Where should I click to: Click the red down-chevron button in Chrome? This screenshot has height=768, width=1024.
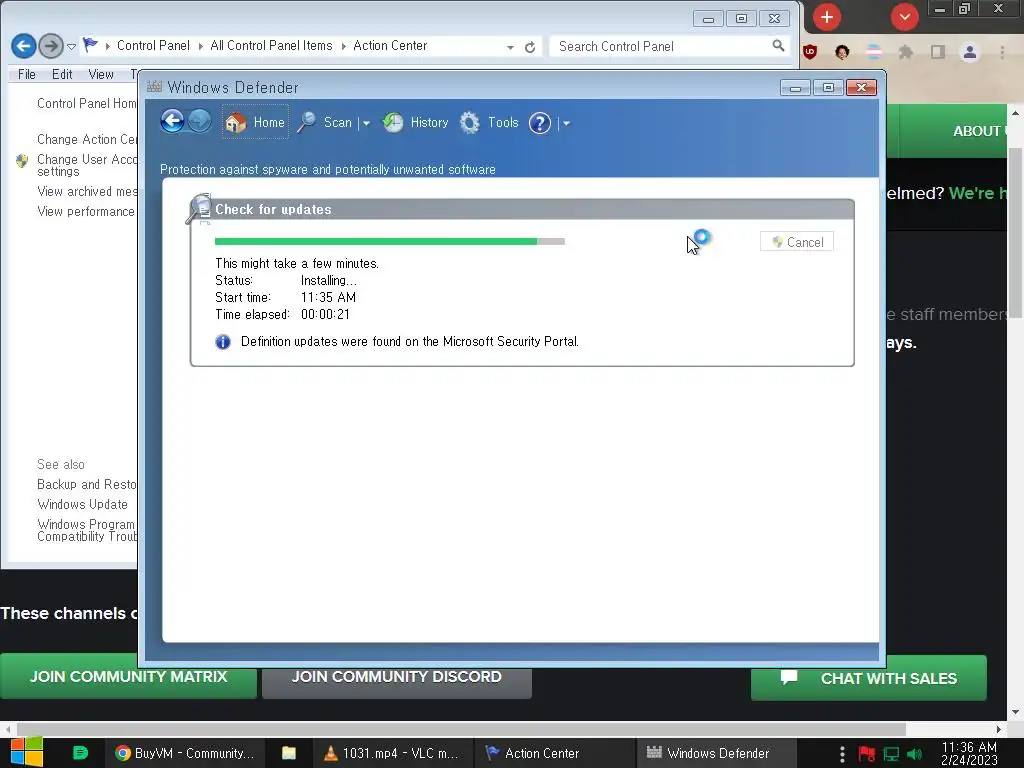(904, 17)
